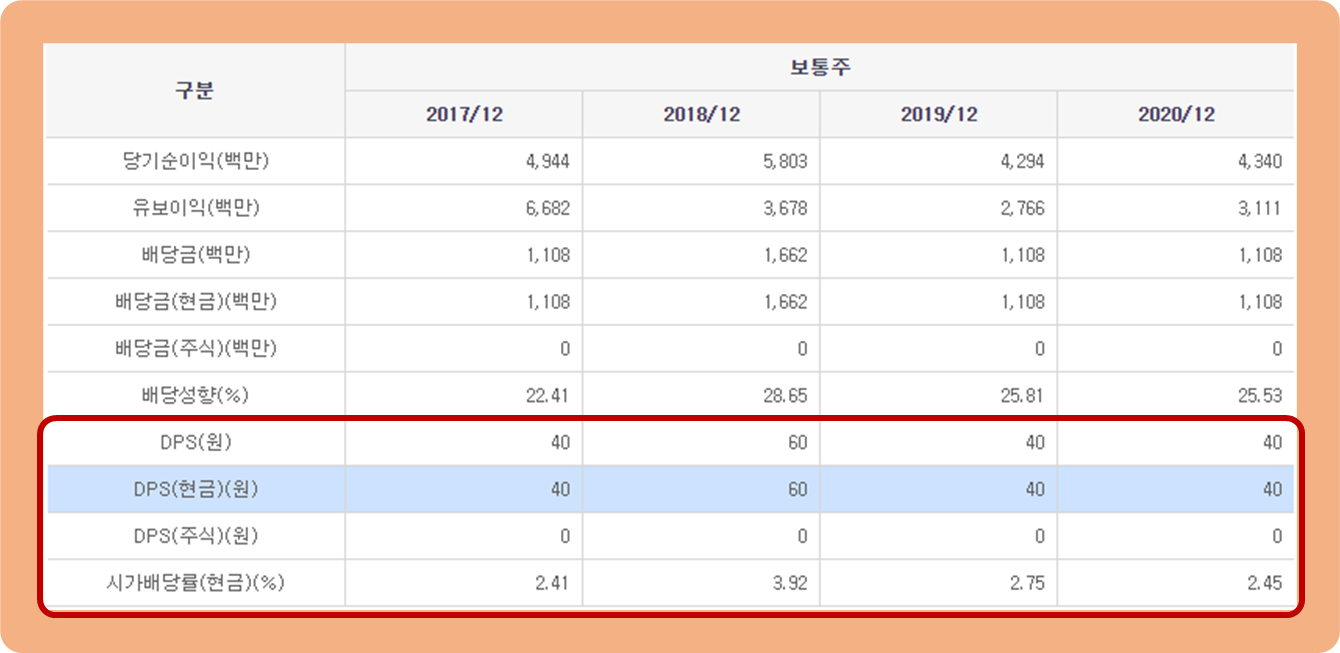
Task: Click 배당금(주식)(백만) zero under 2017/12
Action: [x=565, y=349]
